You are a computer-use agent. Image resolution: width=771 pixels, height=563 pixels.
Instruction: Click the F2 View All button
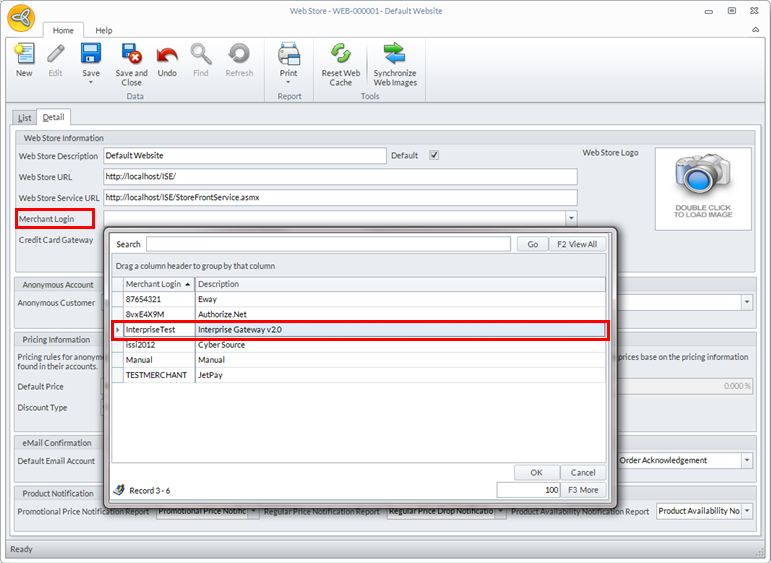577,244
